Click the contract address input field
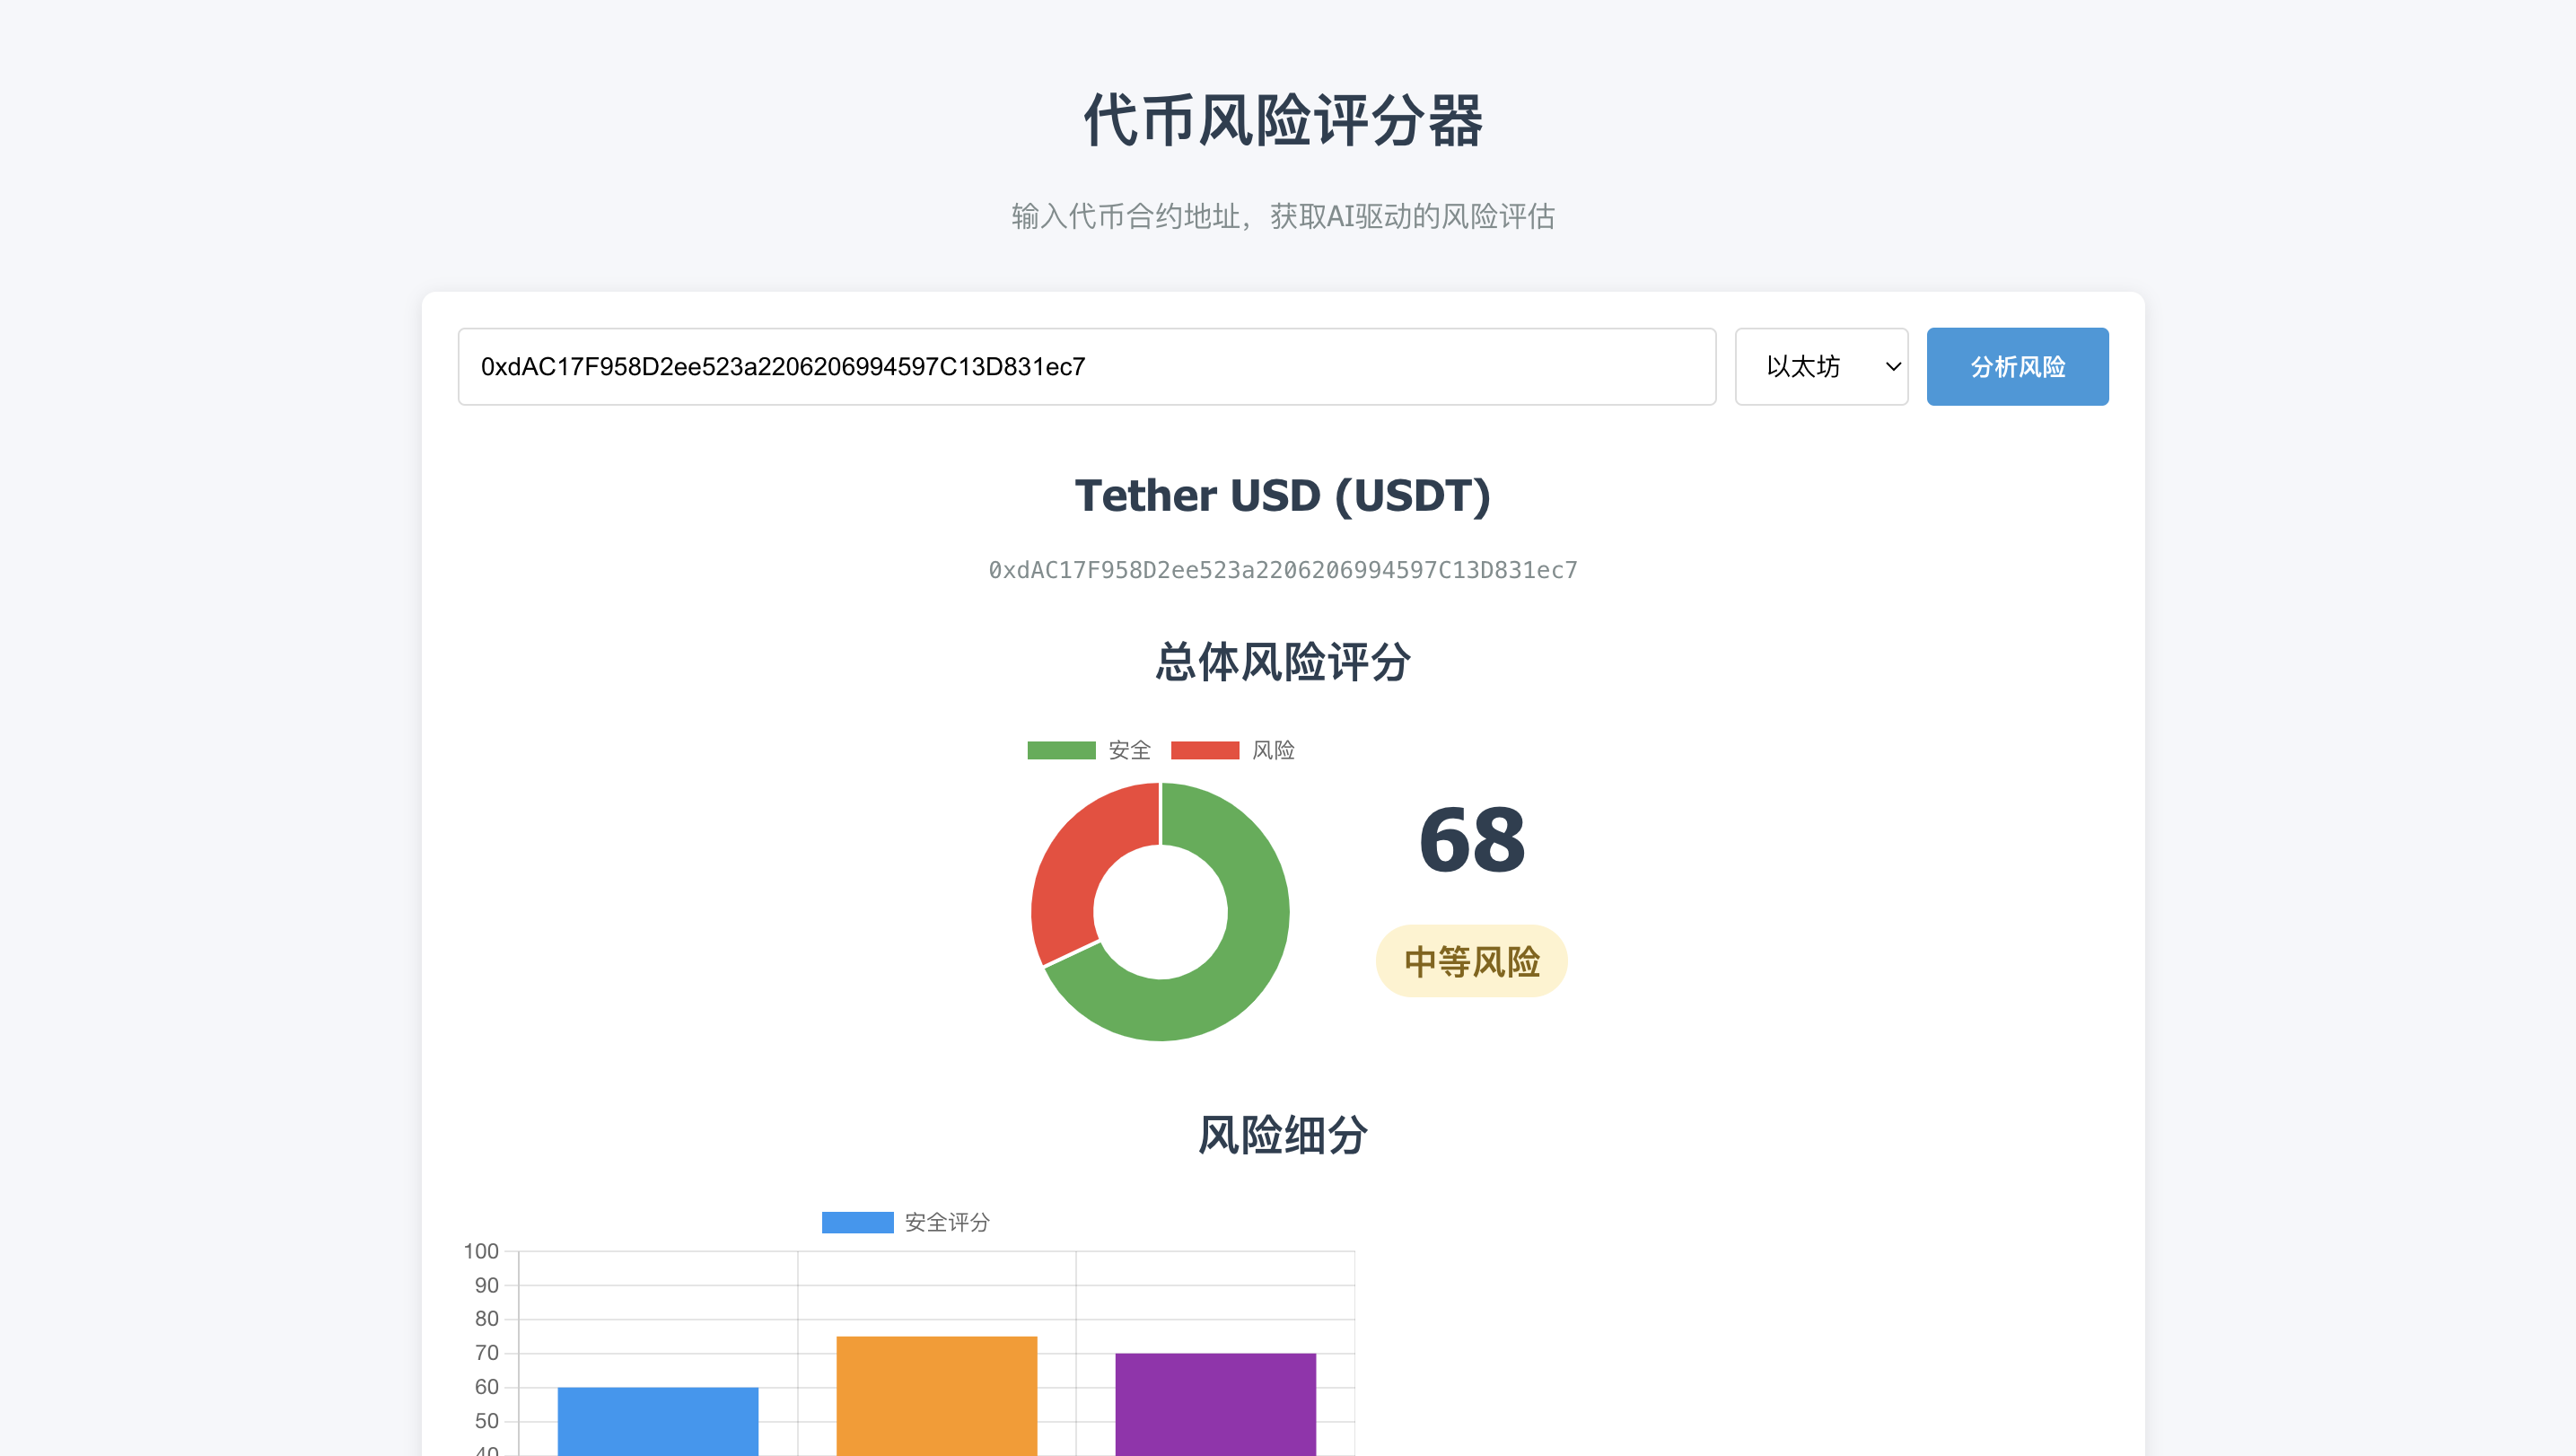The image size is (2576, 1456). (x=1086, y=366)
